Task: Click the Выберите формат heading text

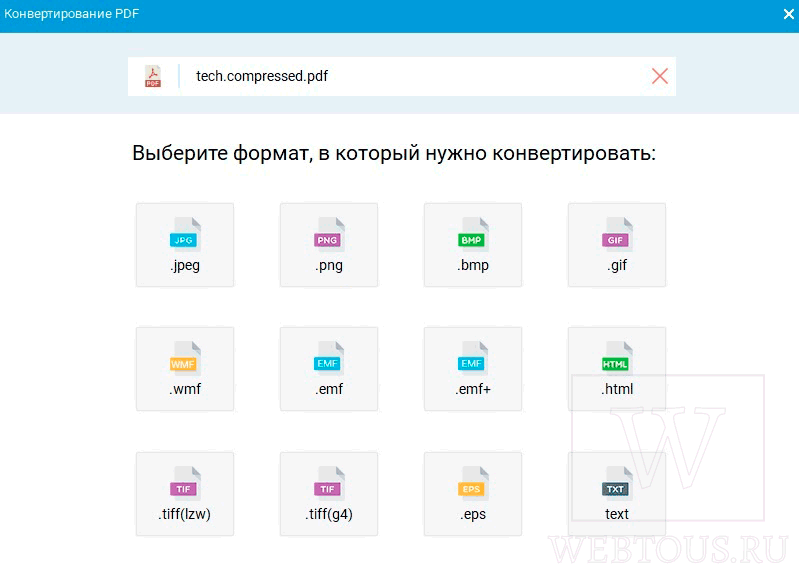Action: coord(394,153)
